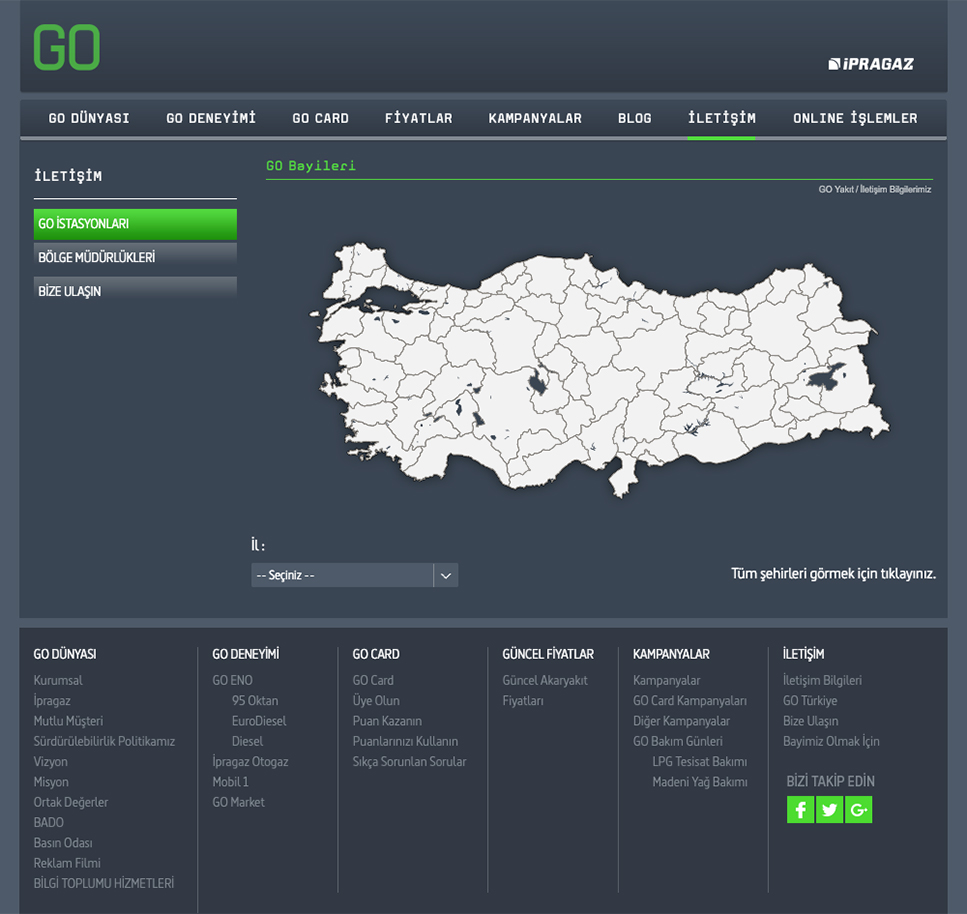967x914 pixels.
Task: Open the İl province dropdown
Action: pos(354,575)
